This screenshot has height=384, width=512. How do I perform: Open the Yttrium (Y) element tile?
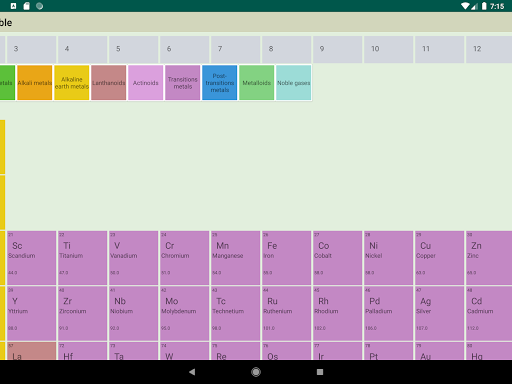pyautogui.click(x=32, y=313)
